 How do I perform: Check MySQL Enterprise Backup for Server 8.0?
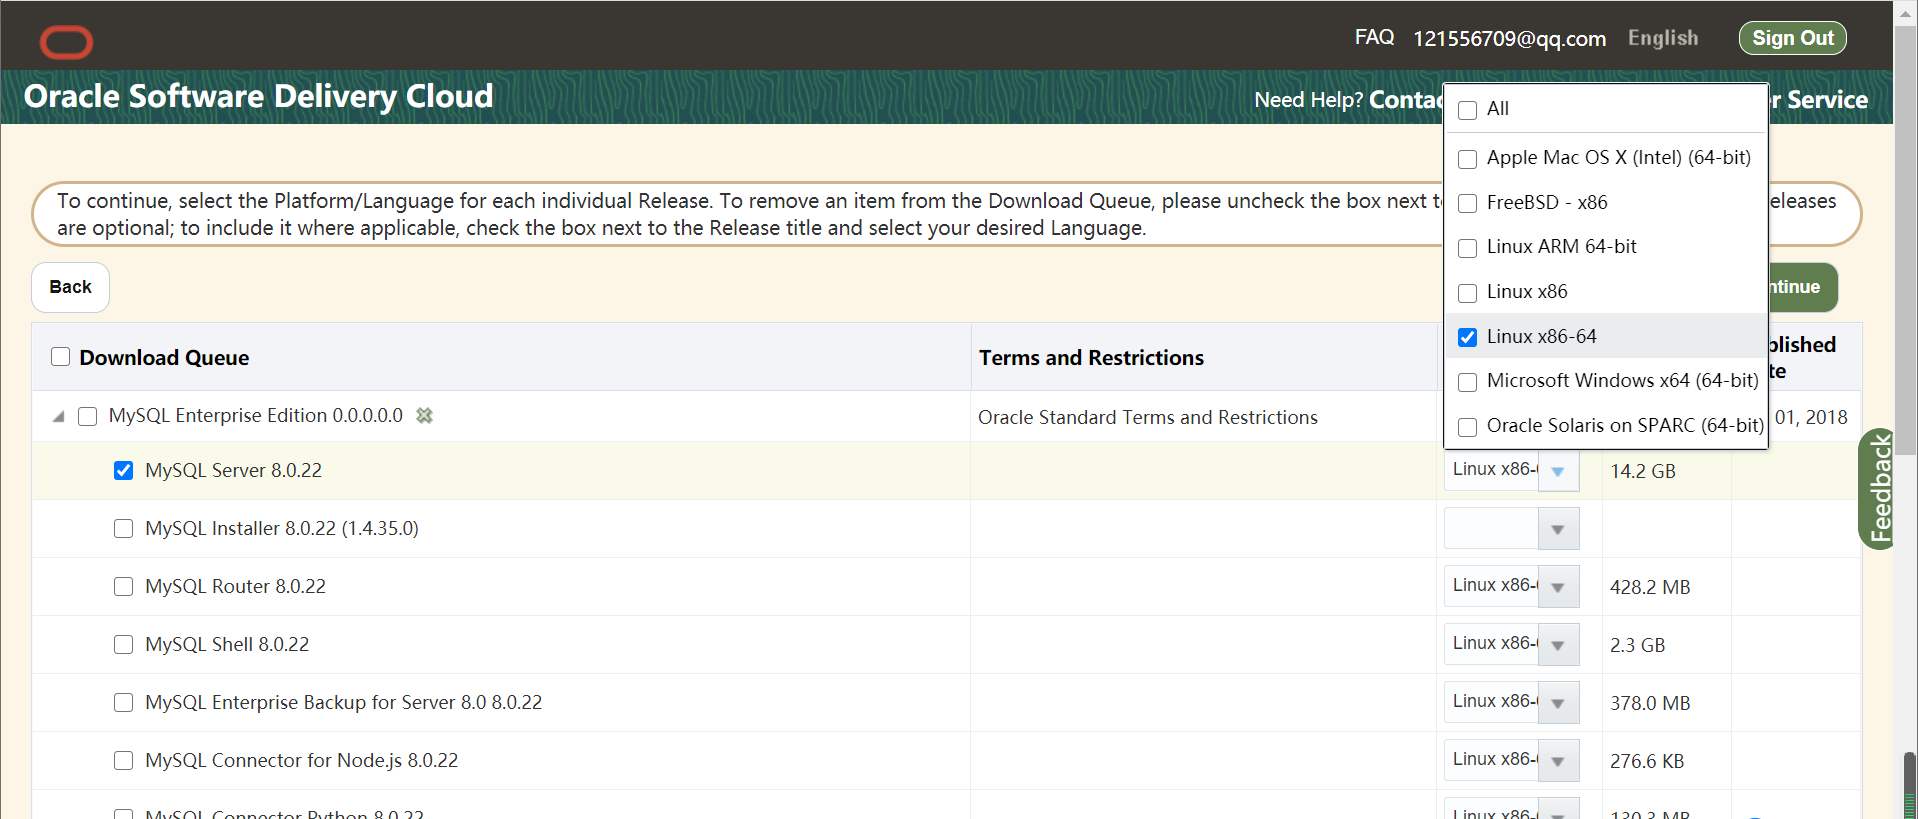click(123, 702)
